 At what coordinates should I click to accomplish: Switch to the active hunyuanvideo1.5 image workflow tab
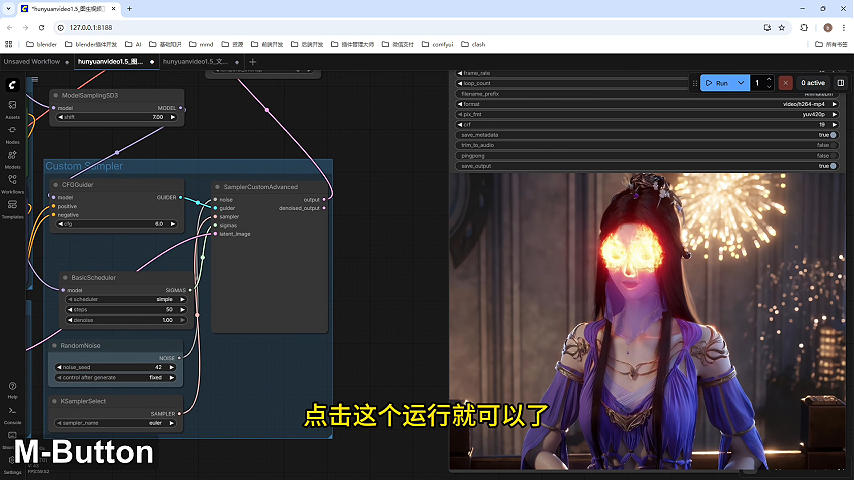pyautogui.click(x=111, y=62)
